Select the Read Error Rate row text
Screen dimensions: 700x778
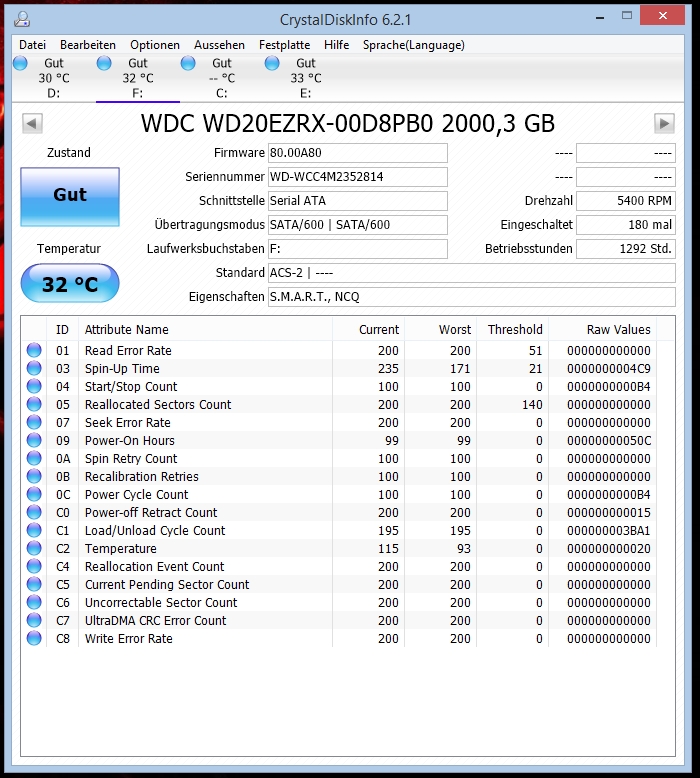128,350
